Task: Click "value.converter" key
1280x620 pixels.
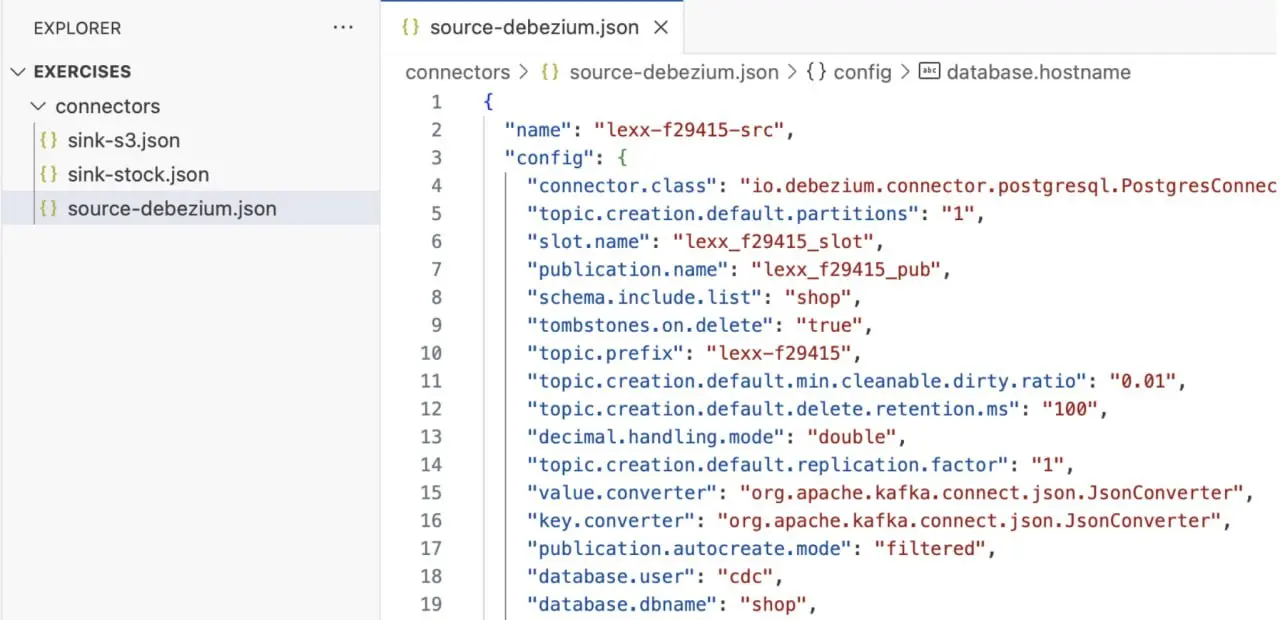Action: [622, 493]
